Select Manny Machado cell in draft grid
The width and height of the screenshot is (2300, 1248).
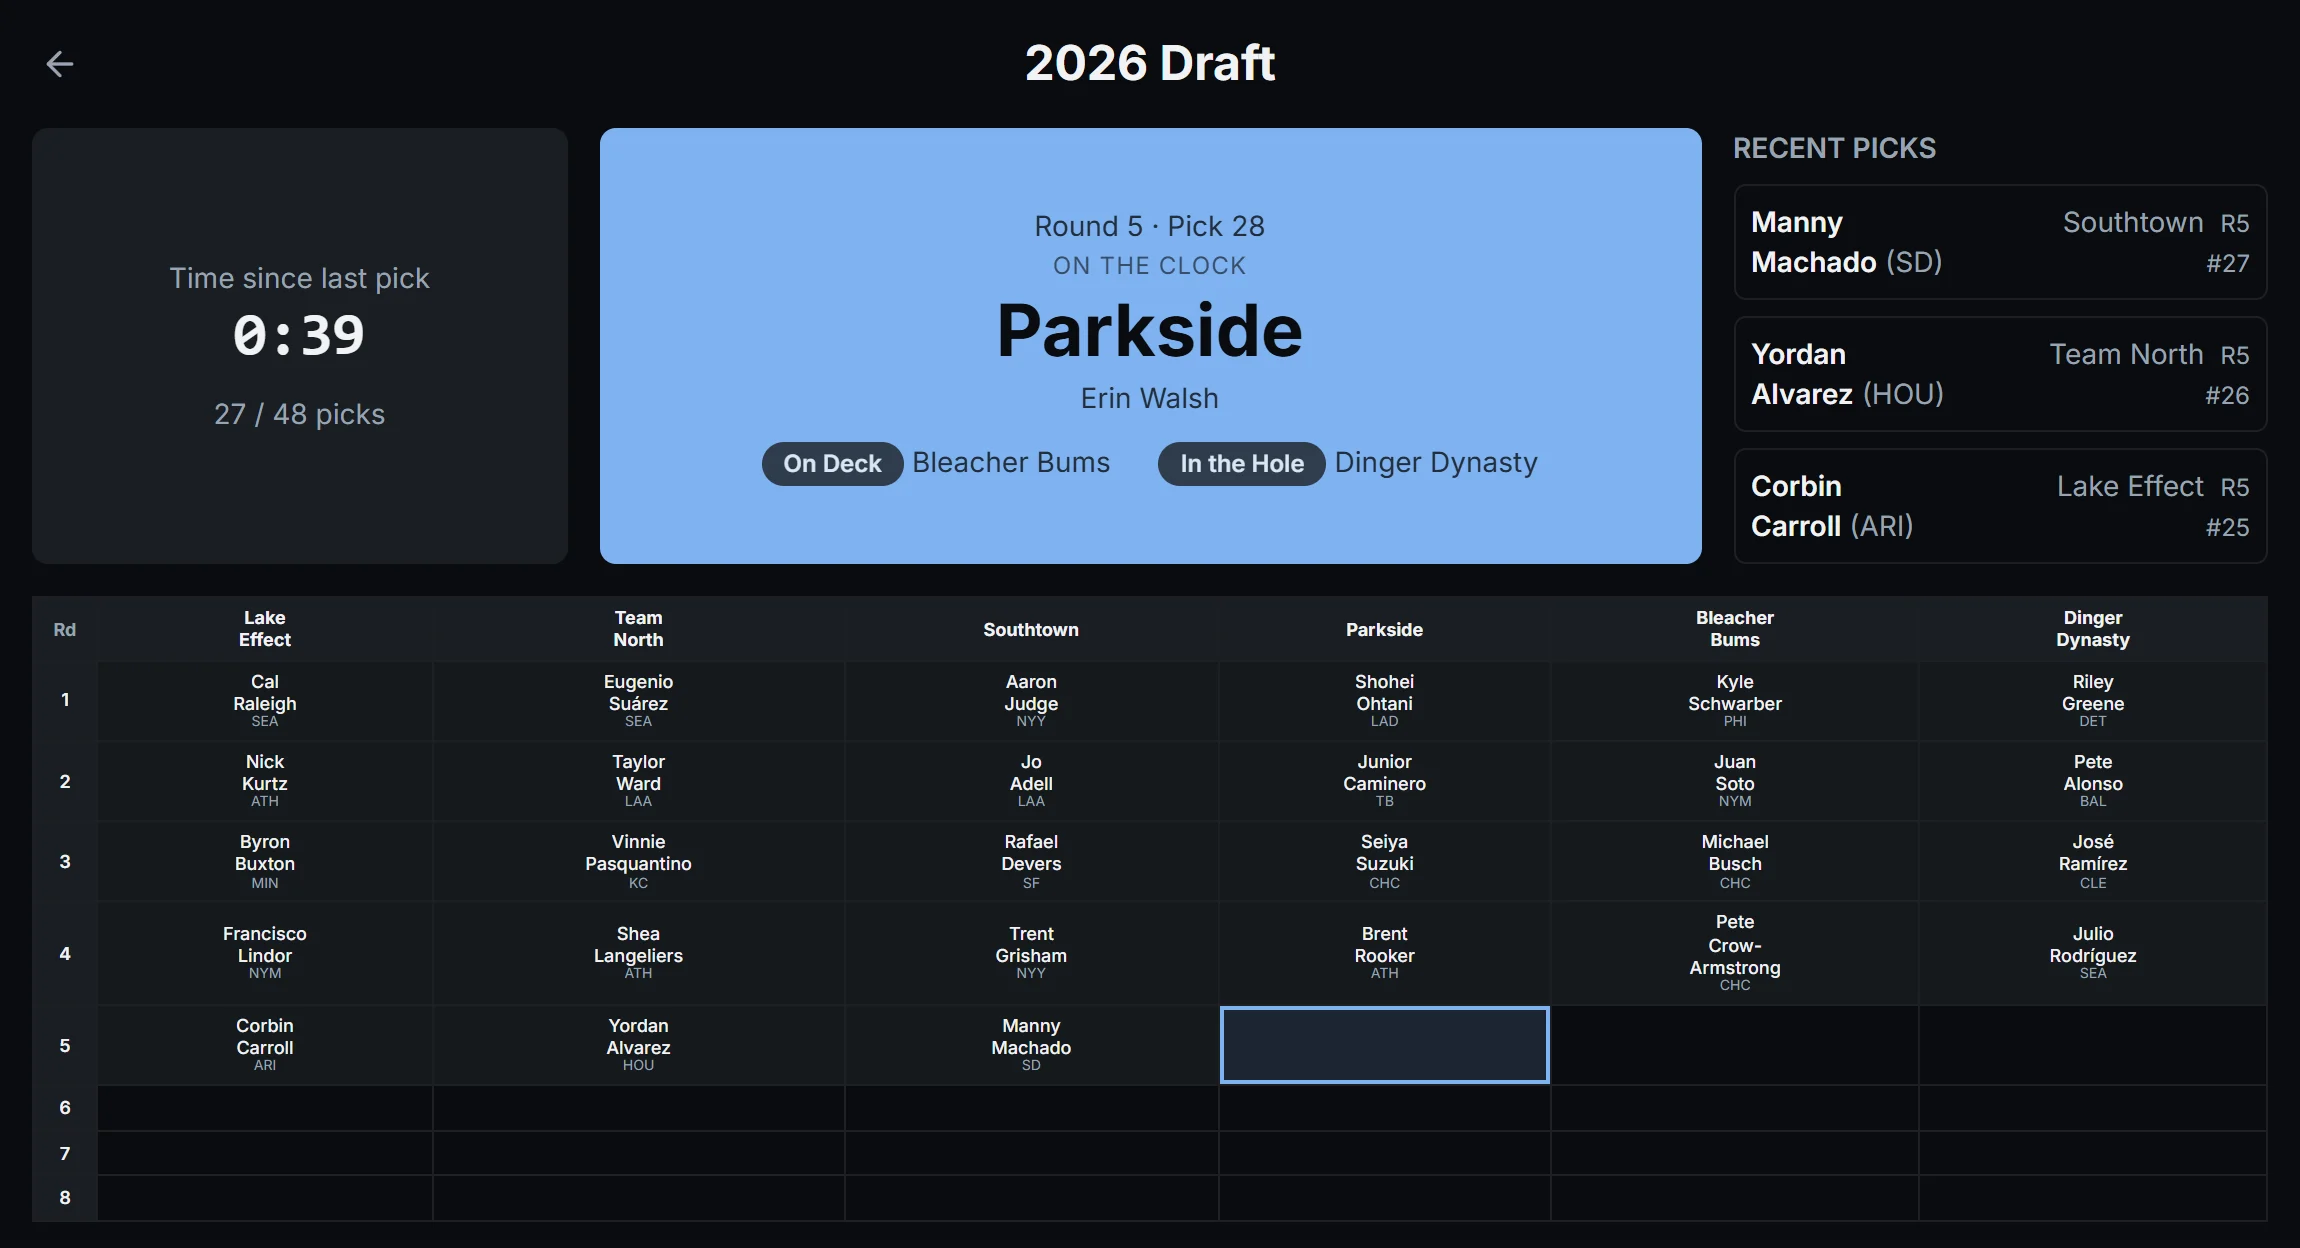[1031, 1045]
